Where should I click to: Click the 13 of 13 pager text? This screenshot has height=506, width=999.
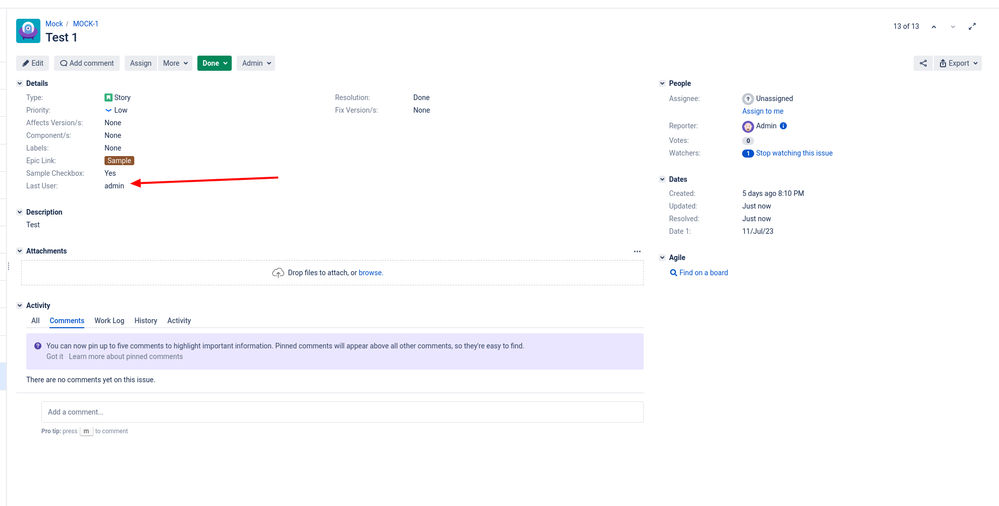pos(906,27)
